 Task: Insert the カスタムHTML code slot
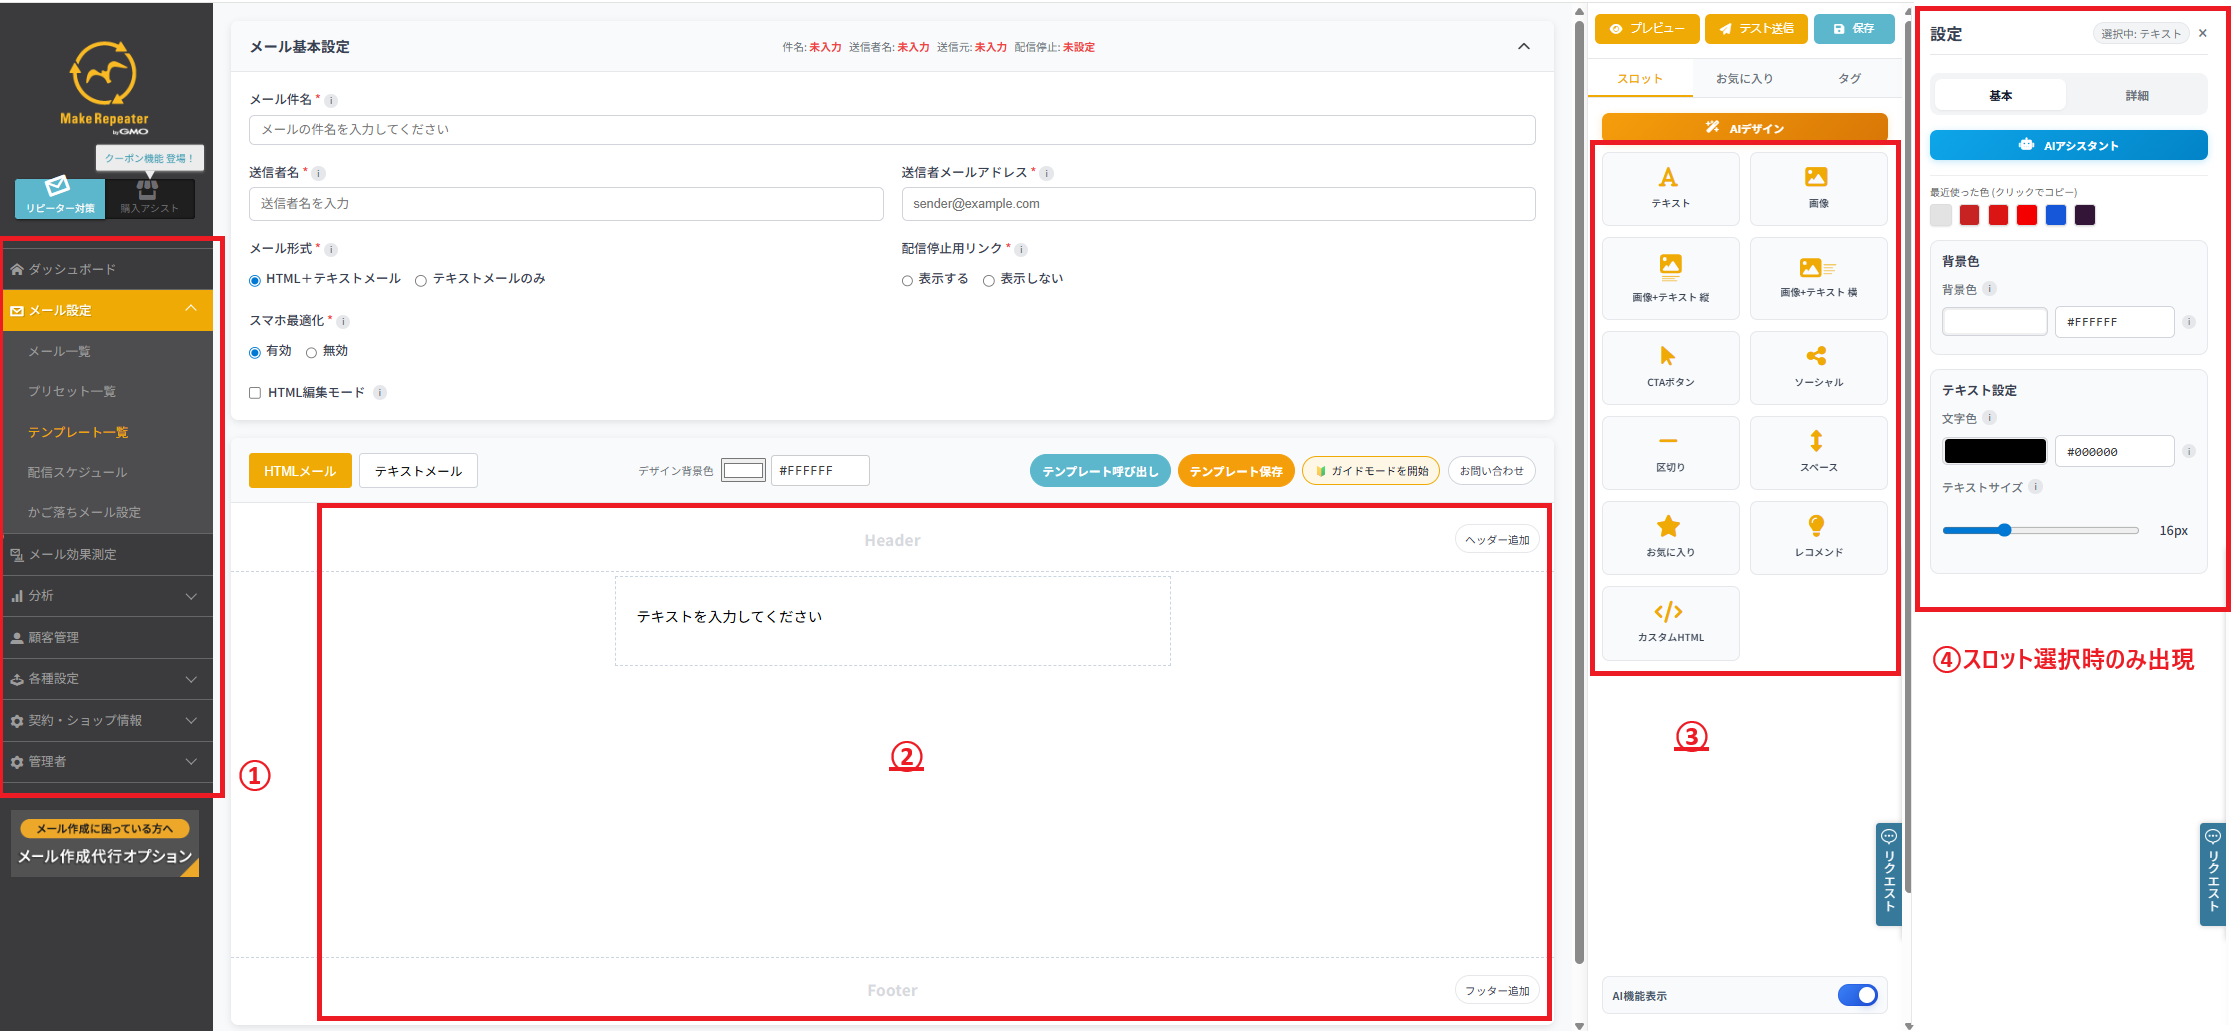(1669, 621)
